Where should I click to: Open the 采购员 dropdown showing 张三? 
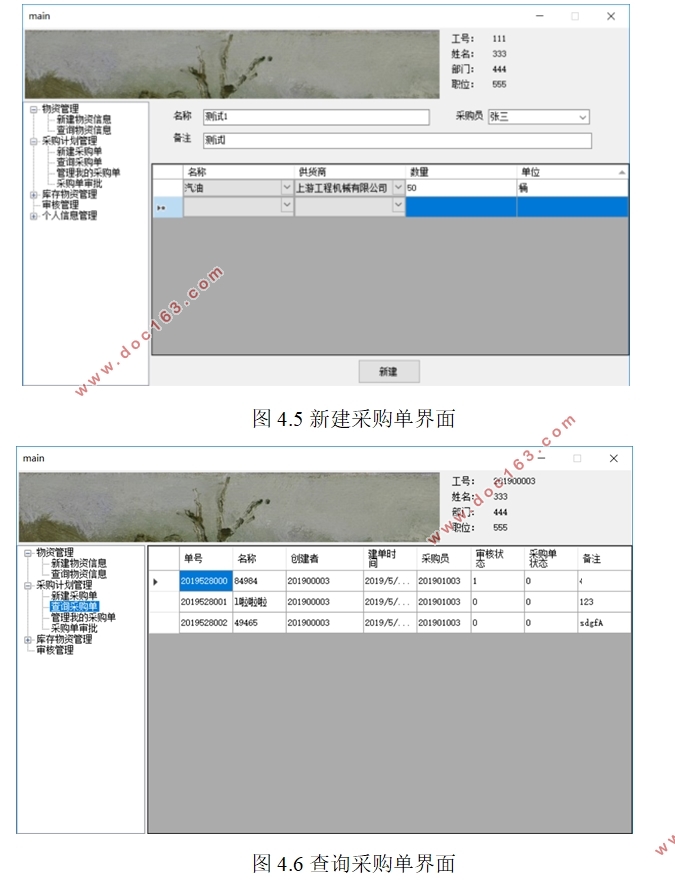click(583, 117)
